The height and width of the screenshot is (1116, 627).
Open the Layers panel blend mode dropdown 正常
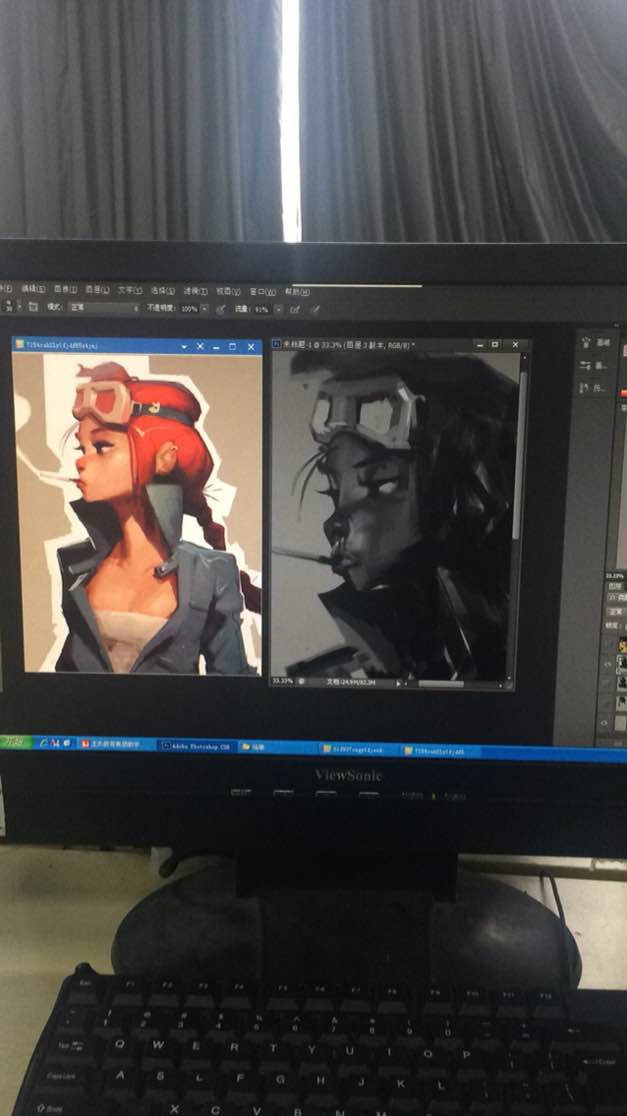[615, 612]
